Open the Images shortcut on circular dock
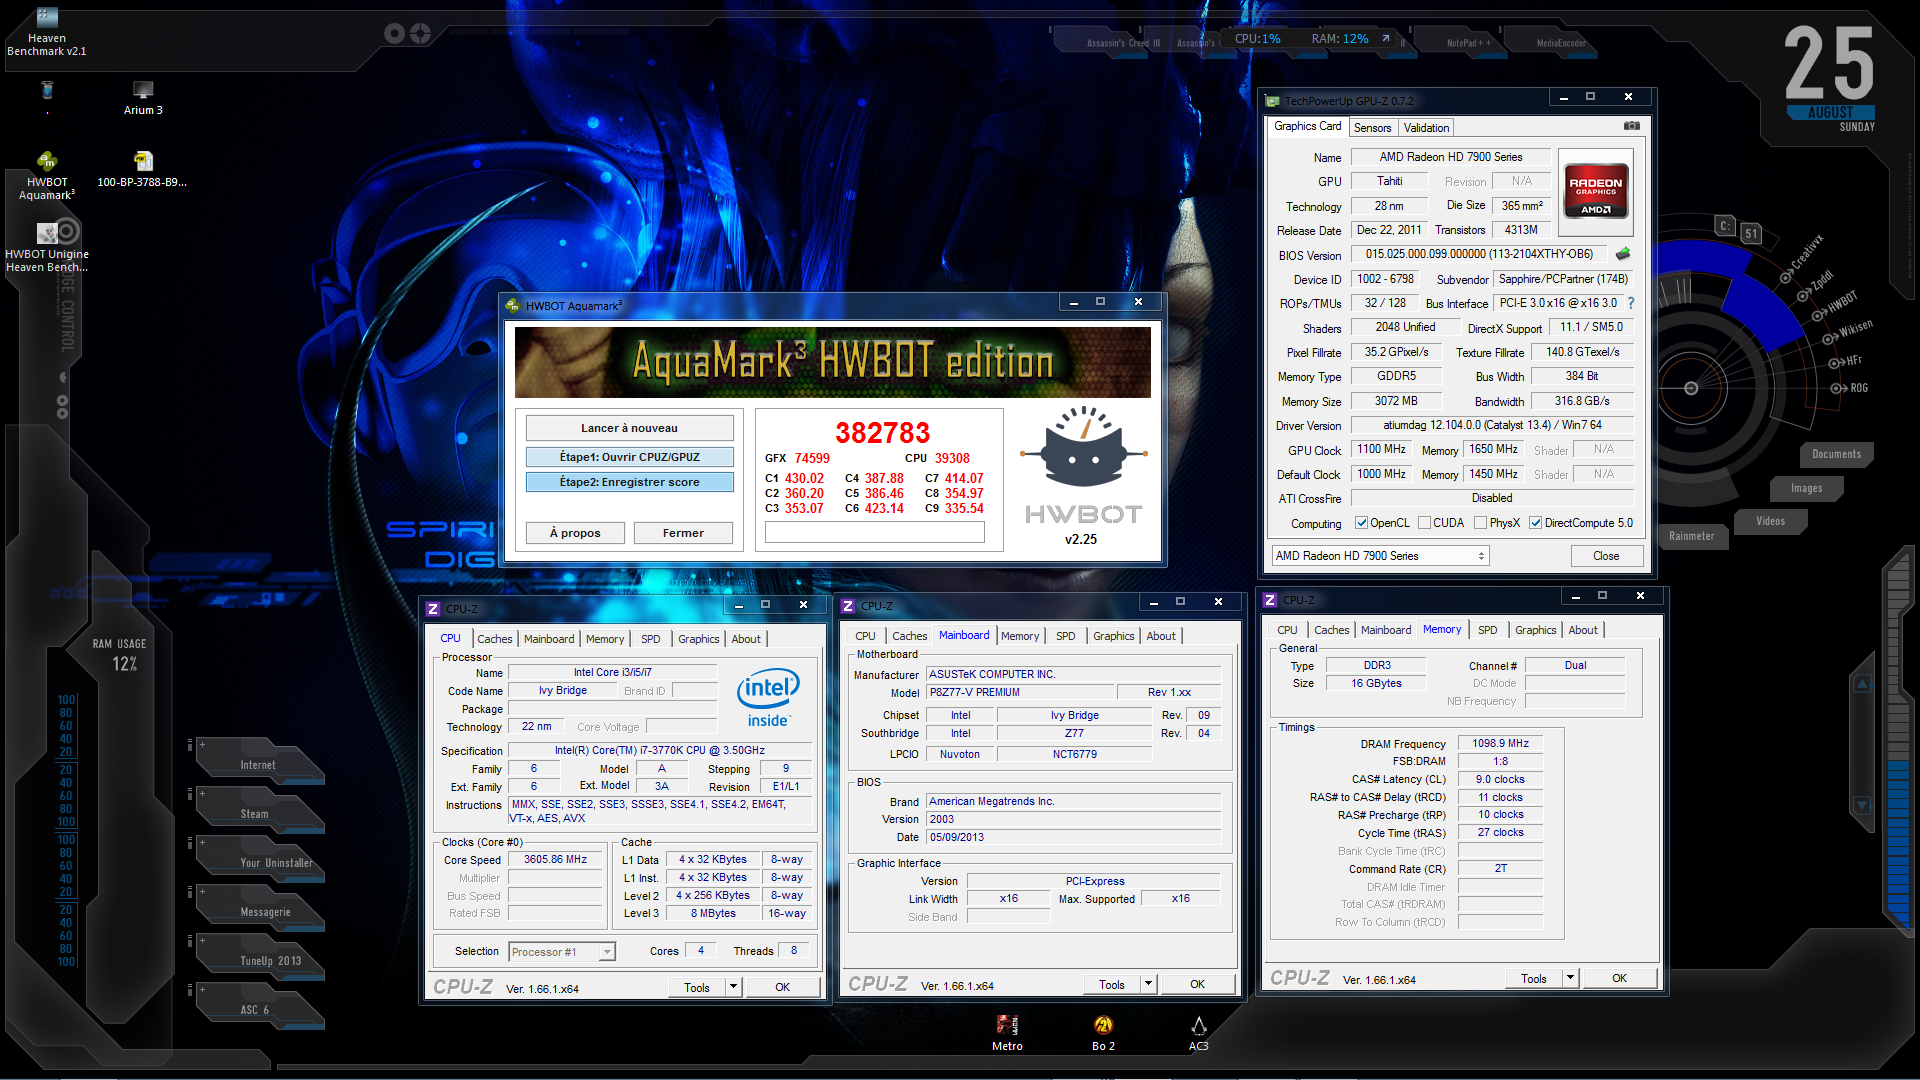Image resolution: width=1920 pixels, height=1080 pixels. [x=1806, y=488]
